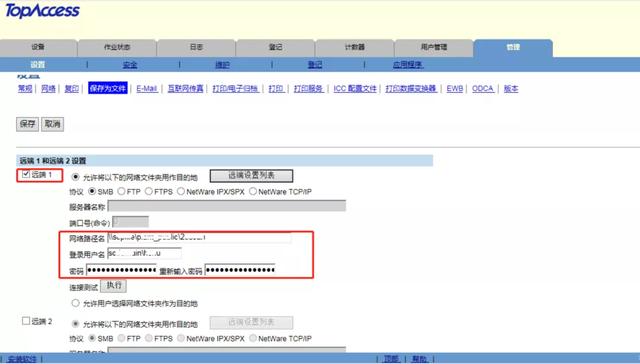
Task: Click the 网络路径名 input field
Action: pos(200,237)
